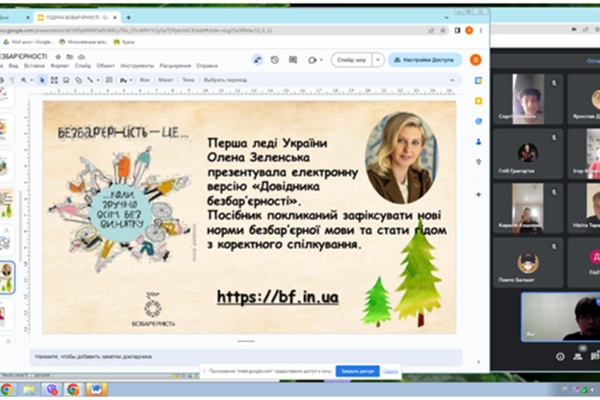Open the comments panel icon

pyautogui.click(x=293, y=60)
